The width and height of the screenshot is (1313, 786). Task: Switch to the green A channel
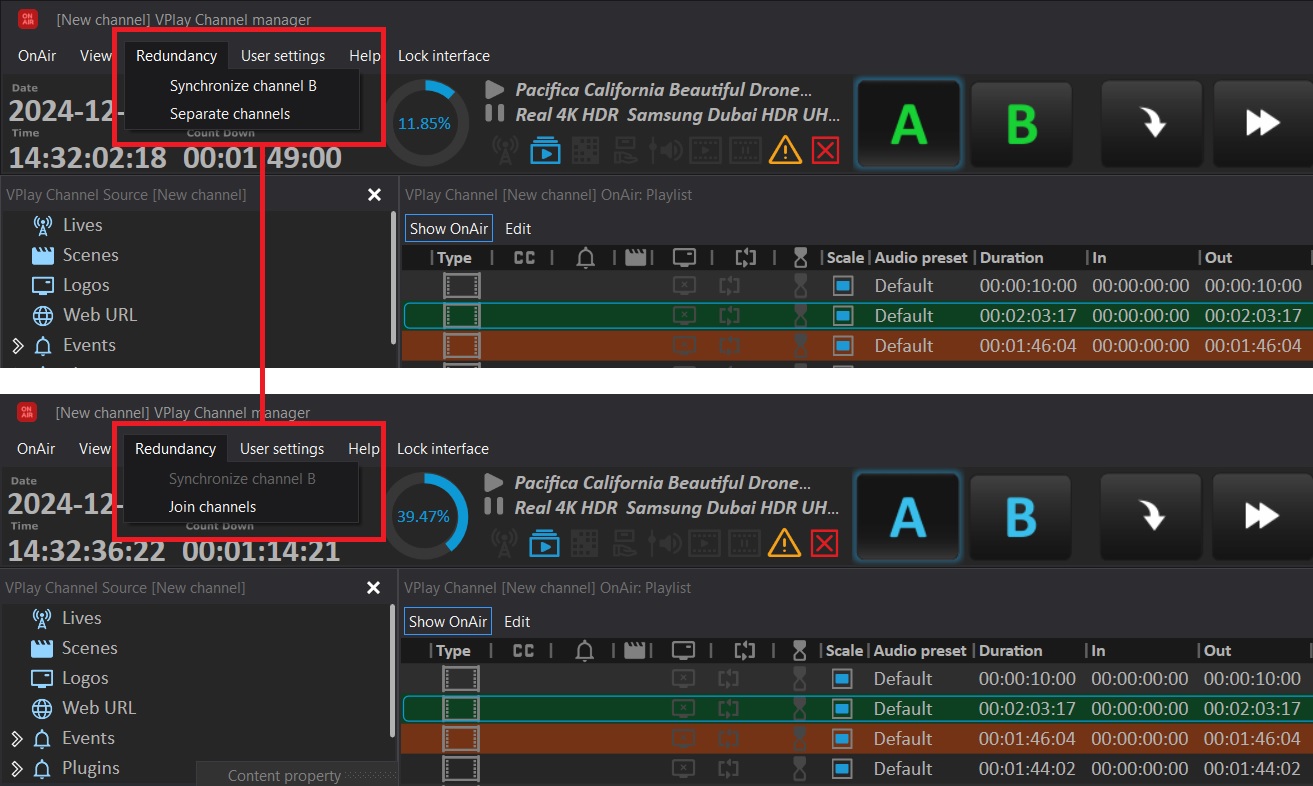pos(909,123)
